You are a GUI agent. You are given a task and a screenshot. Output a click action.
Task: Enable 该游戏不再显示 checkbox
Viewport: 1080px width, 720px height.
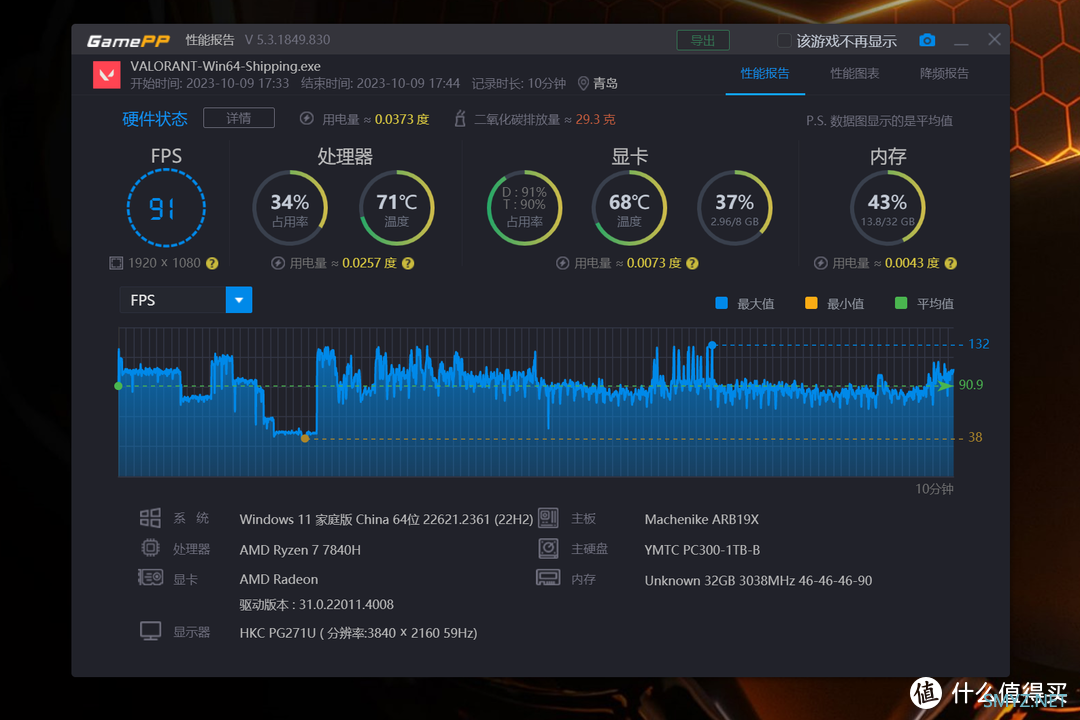tap(784, 41)
